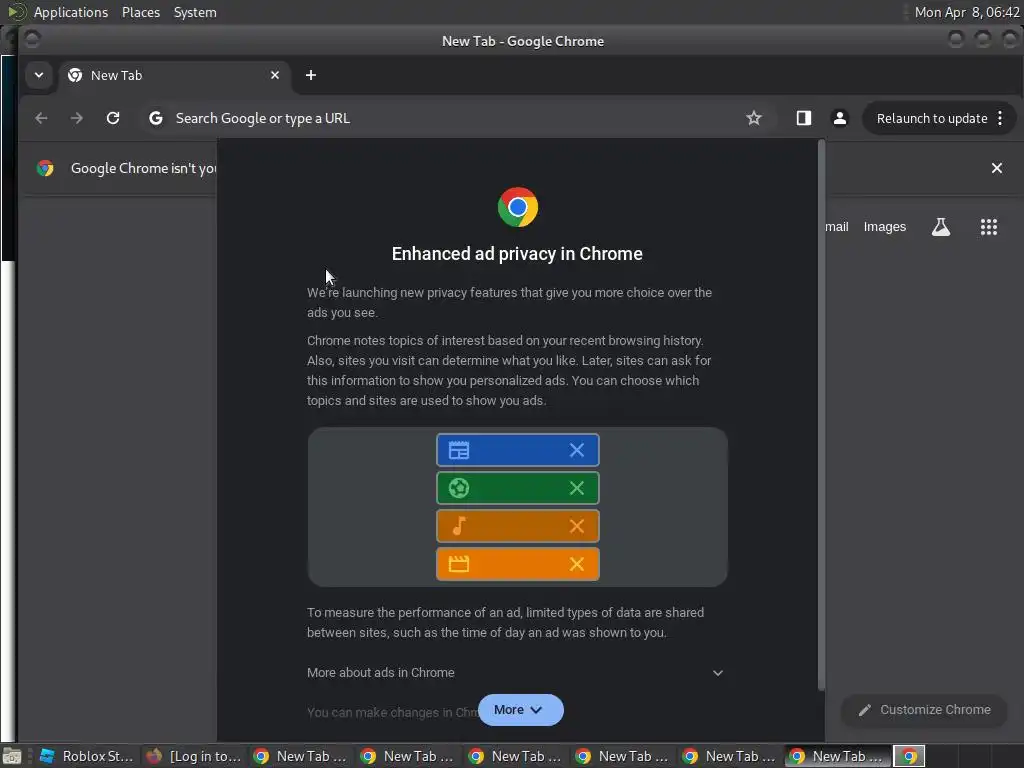Viewport: 1024px width, 768px height.
Task: Click Relaunch to update
Action: 932,118
